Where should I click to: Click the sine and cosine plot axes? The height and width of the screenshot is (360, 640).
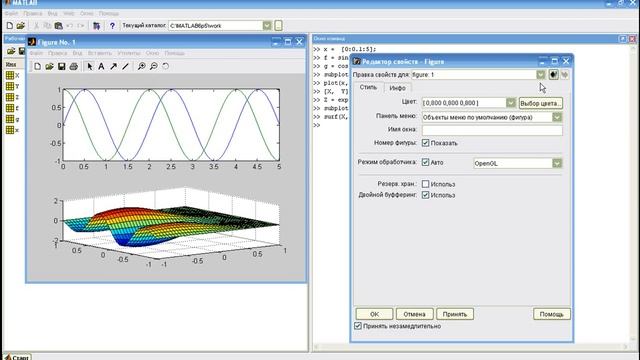tap(171, 125)
